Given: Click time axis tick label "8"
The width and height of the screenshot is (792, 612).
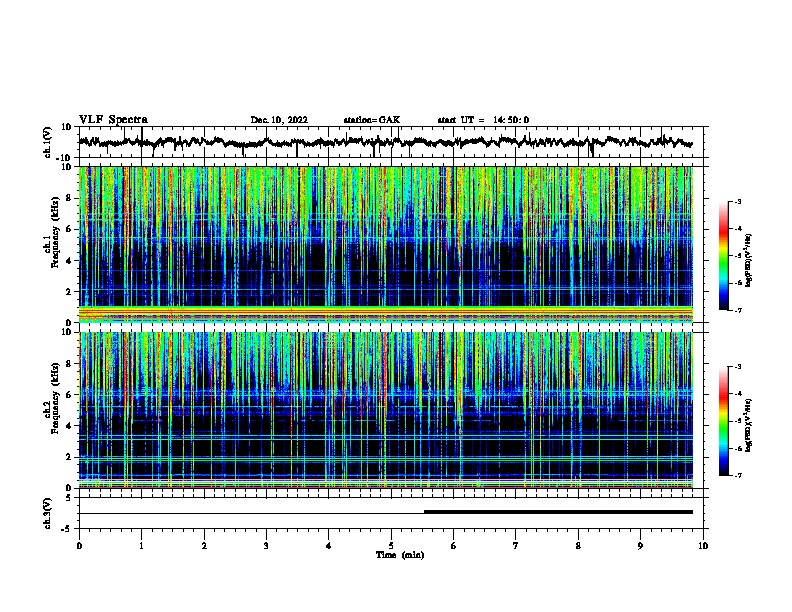Looking at the screenshot, I should coord(578,546).
